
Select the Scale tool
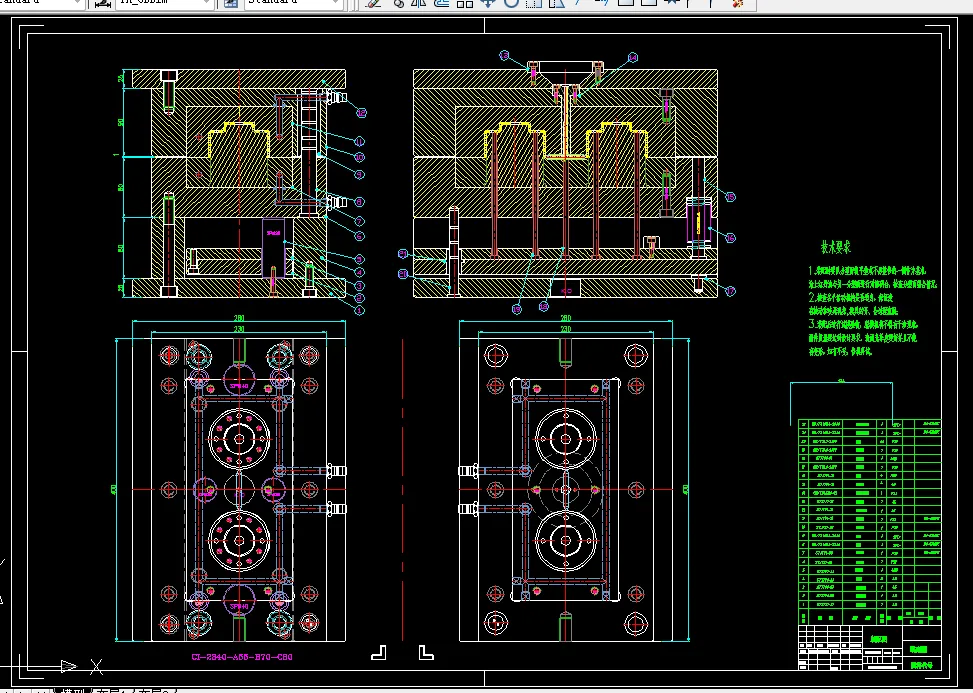click(535, 3)
